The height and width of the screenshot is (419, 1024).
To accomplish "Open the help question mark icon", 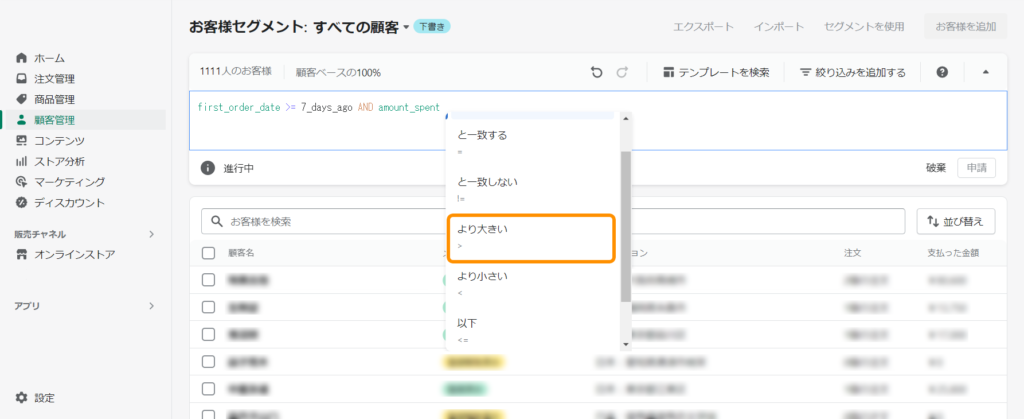I will point(942,72).
